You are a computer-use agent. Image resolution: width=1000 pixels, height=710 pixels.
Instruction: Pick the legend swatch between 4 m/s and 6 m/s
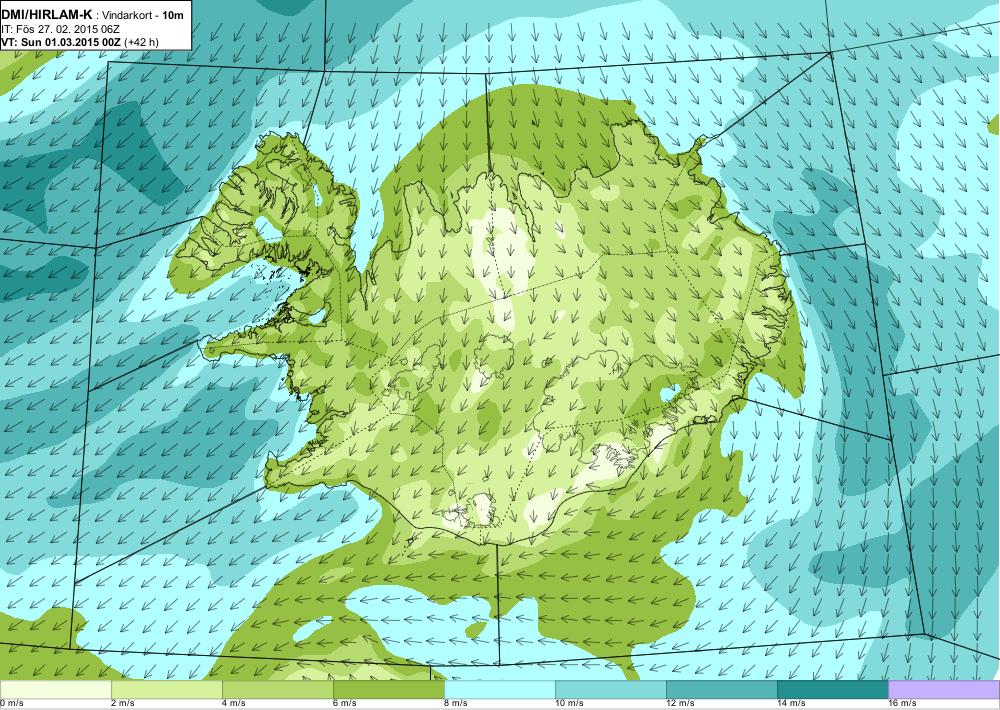click(x=277, y=690)
